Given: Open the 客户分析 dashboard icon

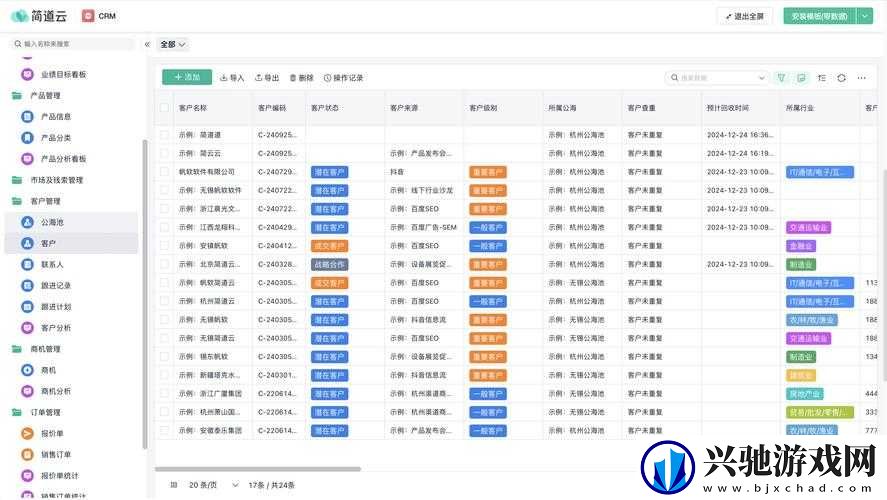Looking at the screenshot, I should [27, 327].
